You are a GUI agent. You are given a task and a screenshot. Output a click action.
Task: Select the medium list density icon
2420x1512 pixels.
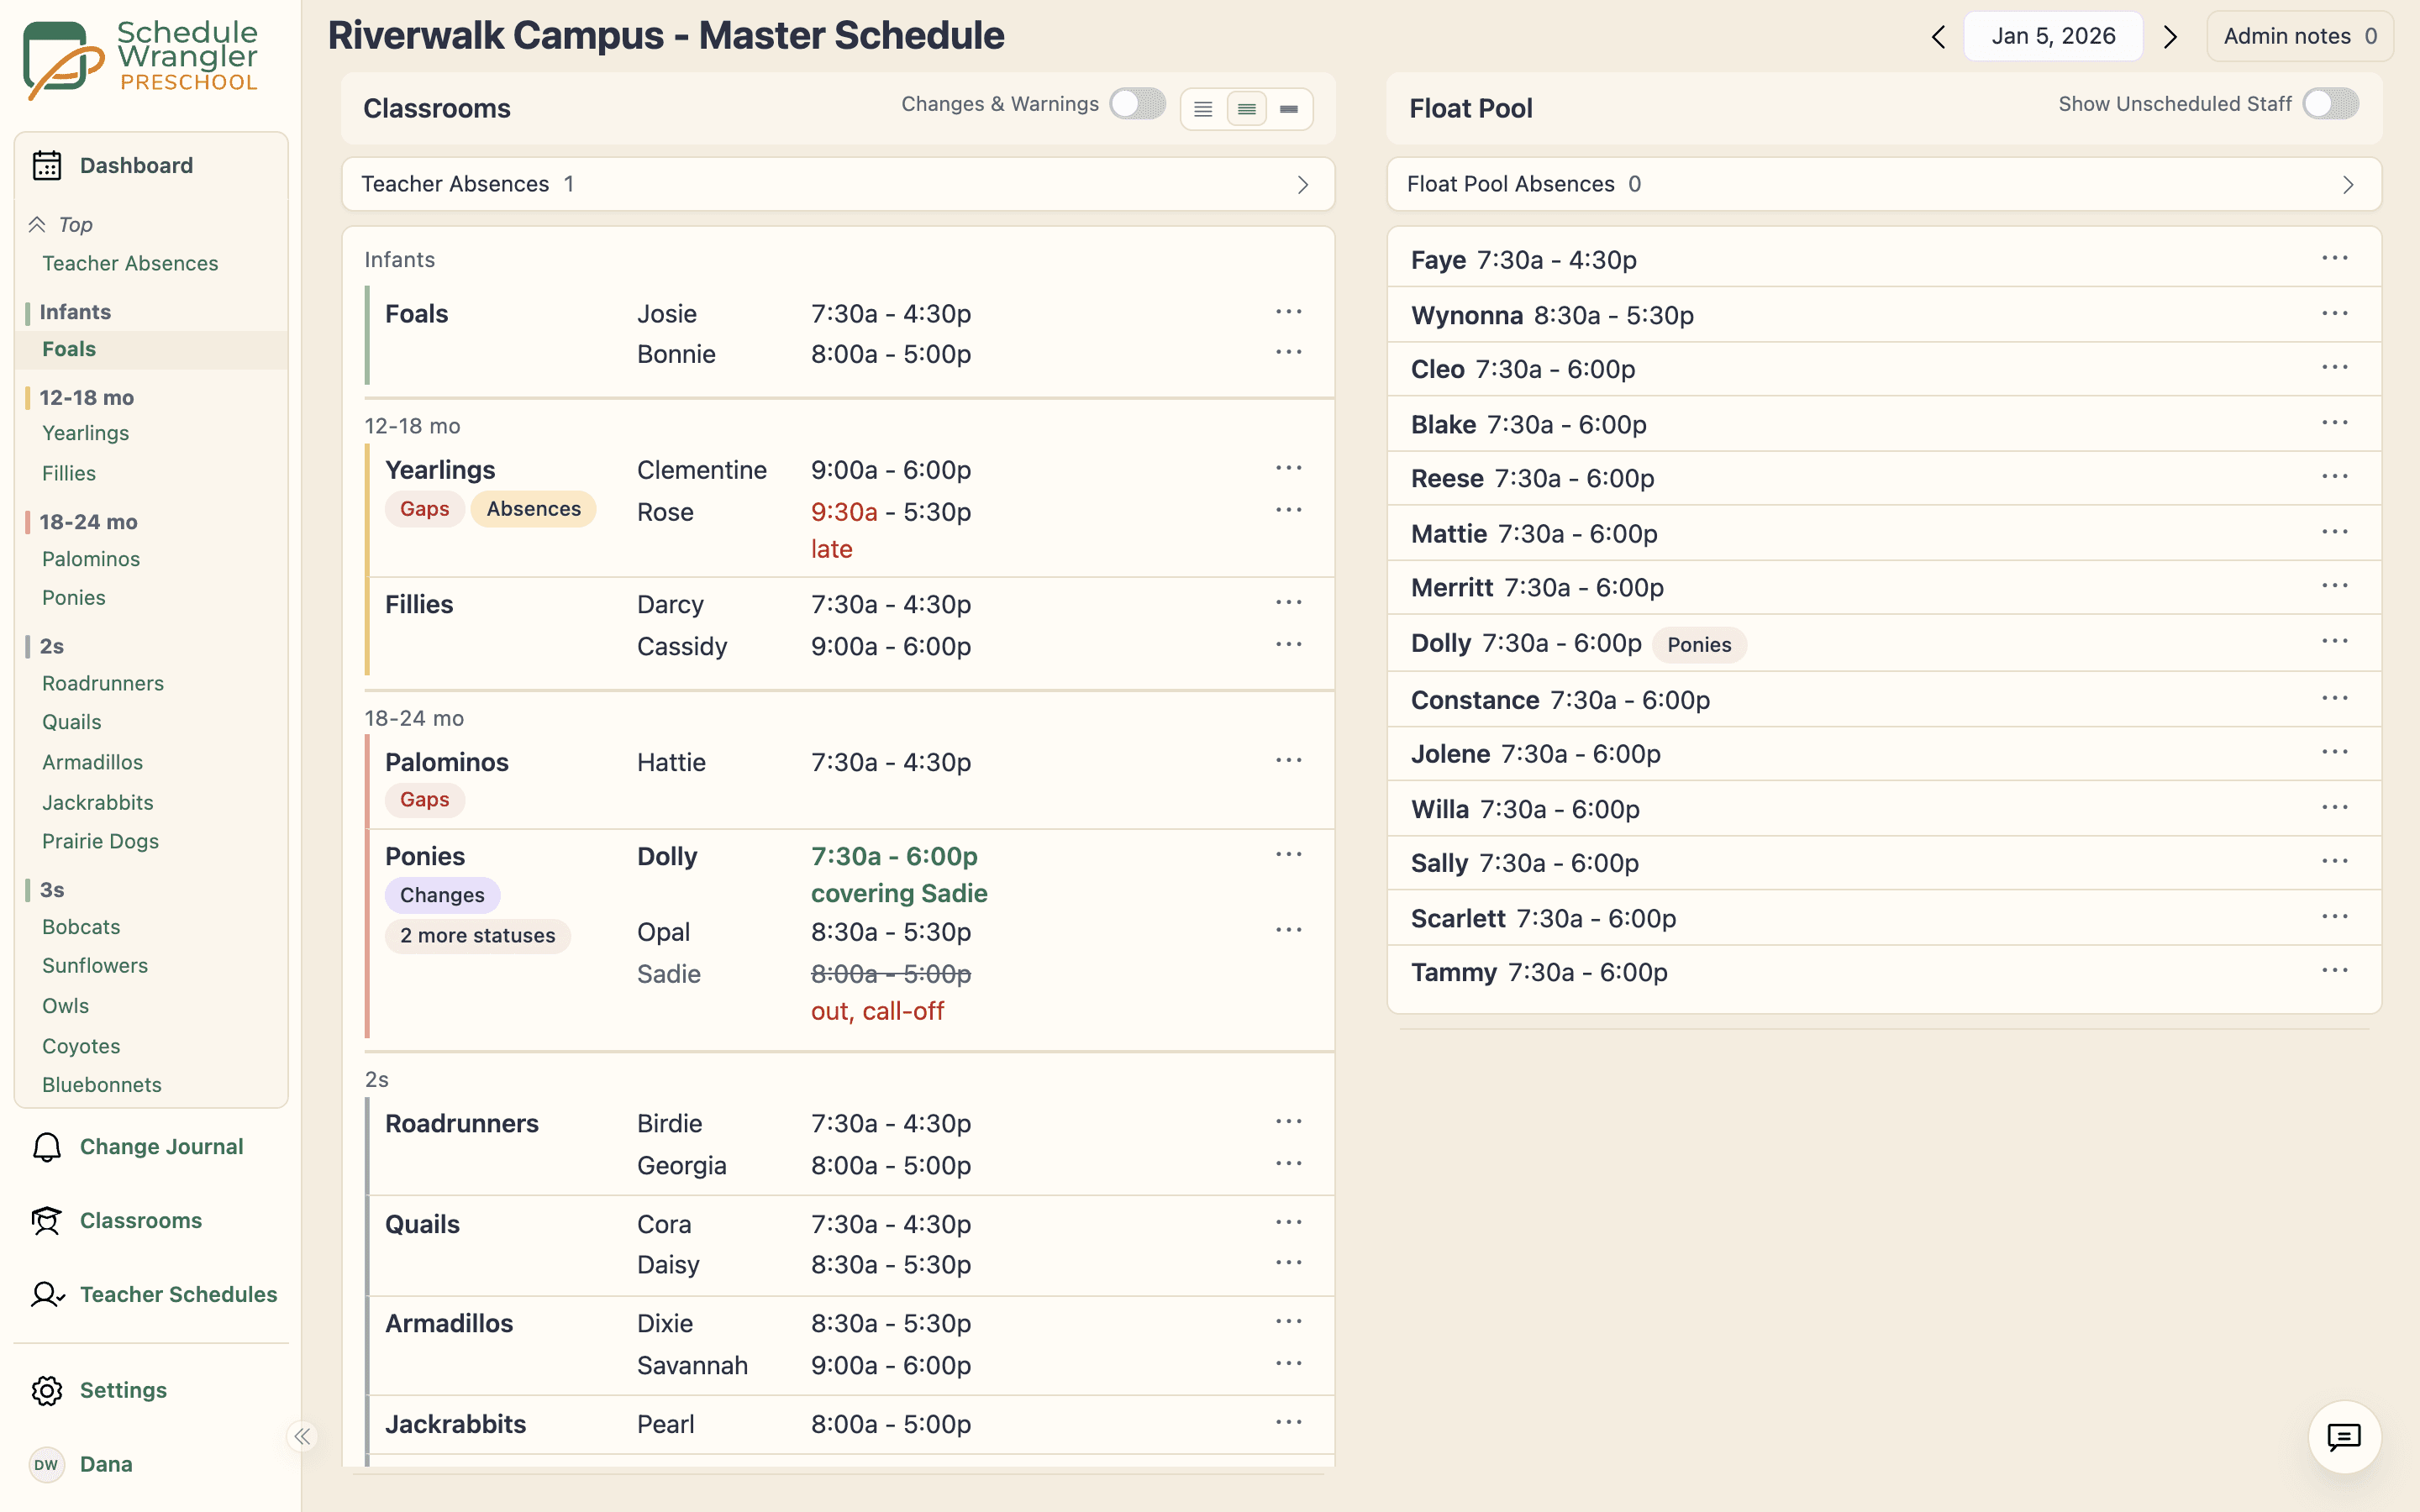(1246, 109)
